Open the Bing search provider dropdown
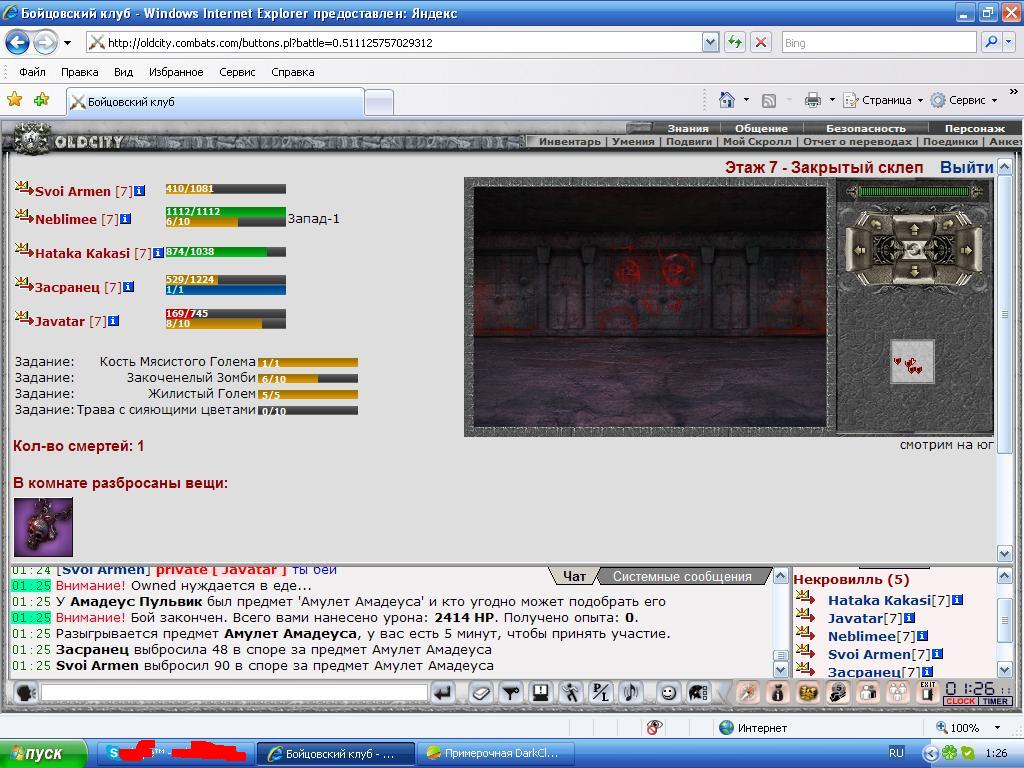 click(x=1009, y=42)
